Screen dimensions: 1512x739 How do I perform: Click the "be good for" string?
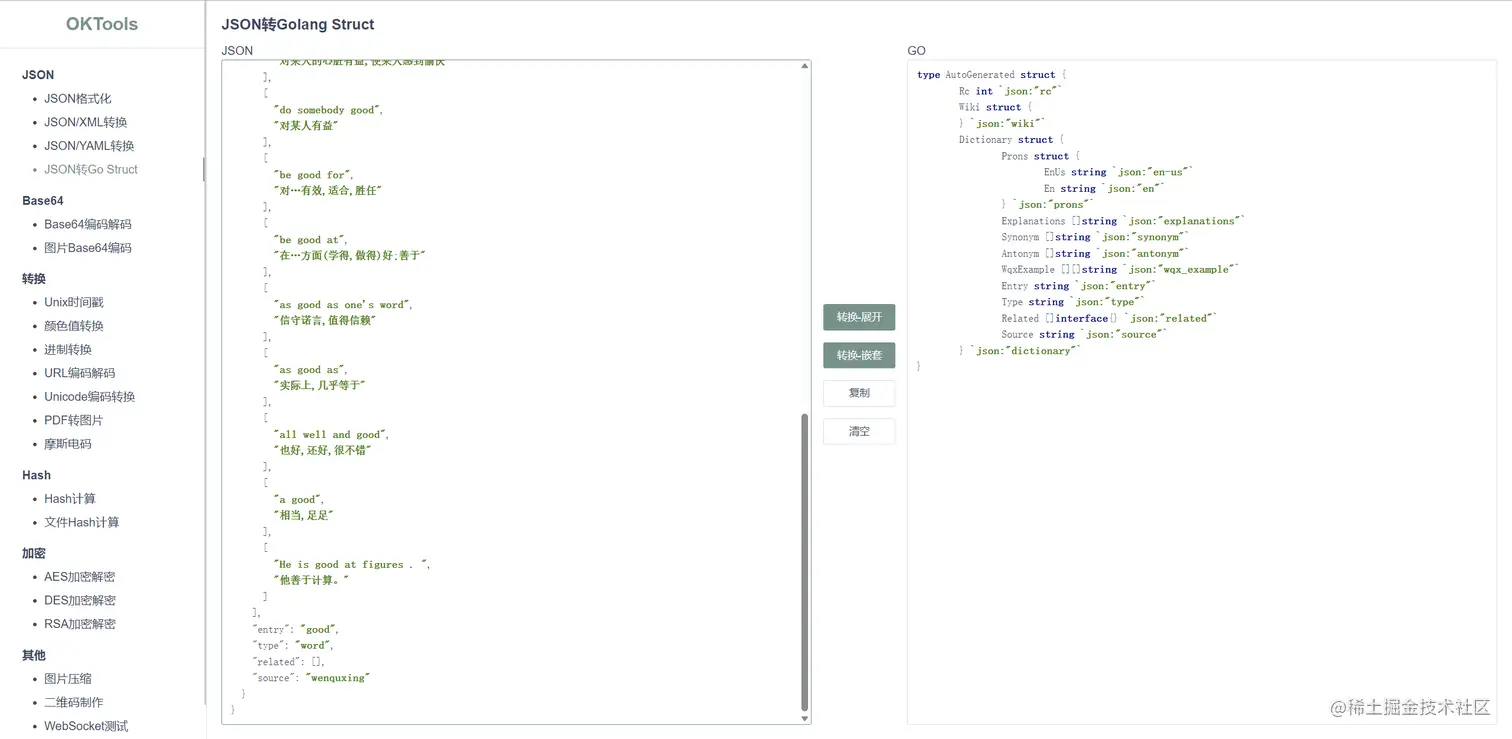pyautogui.click(x=313, y=175)
